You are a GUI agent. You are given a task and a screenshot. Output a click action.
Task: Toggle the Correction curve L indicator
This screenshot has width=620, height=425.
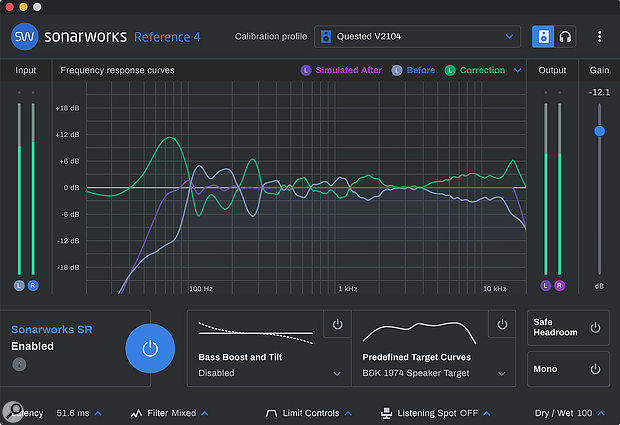450,70
